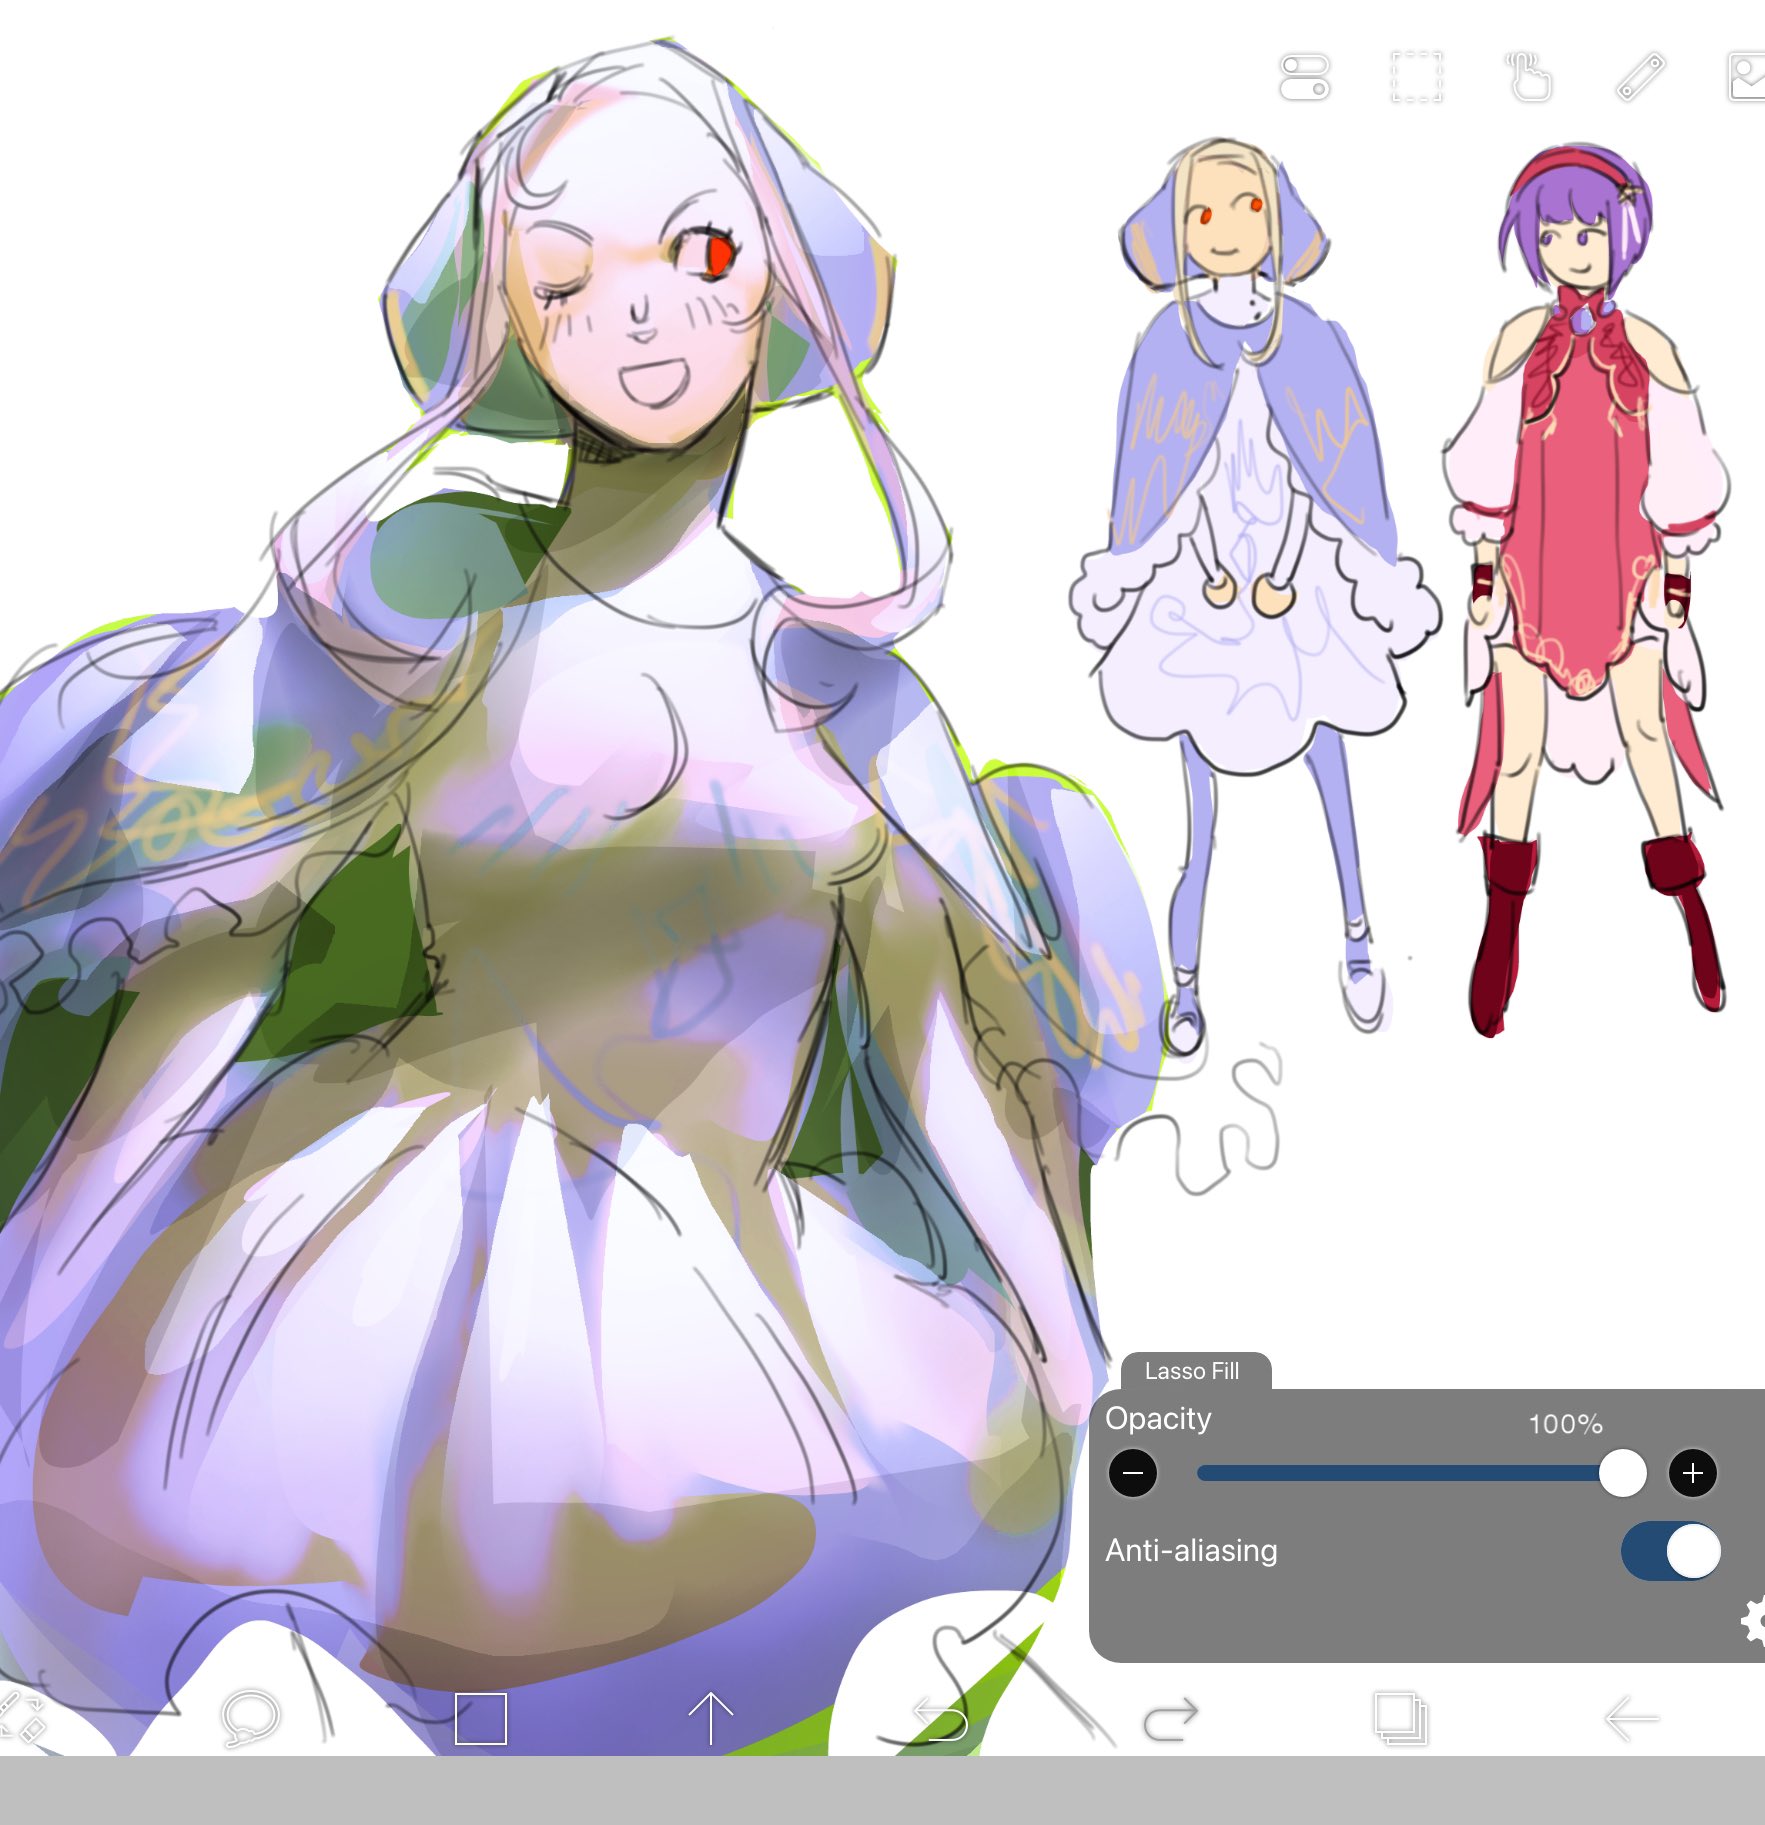Open the image material icon at top right

[1747, 78]
